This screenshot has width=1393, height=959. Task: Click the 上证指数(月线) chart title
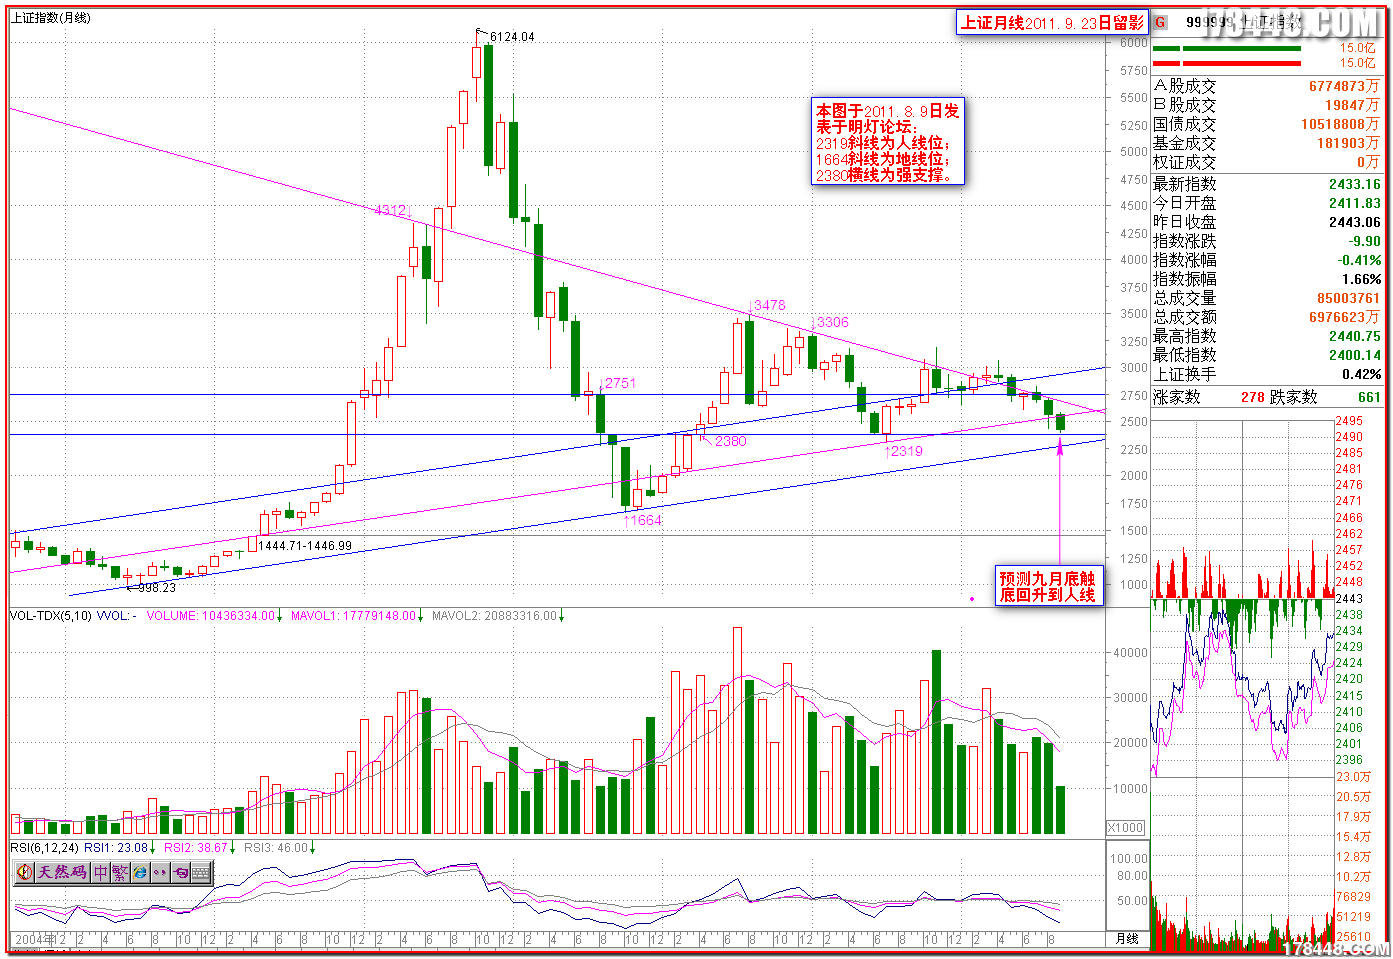tap(50, 18)
